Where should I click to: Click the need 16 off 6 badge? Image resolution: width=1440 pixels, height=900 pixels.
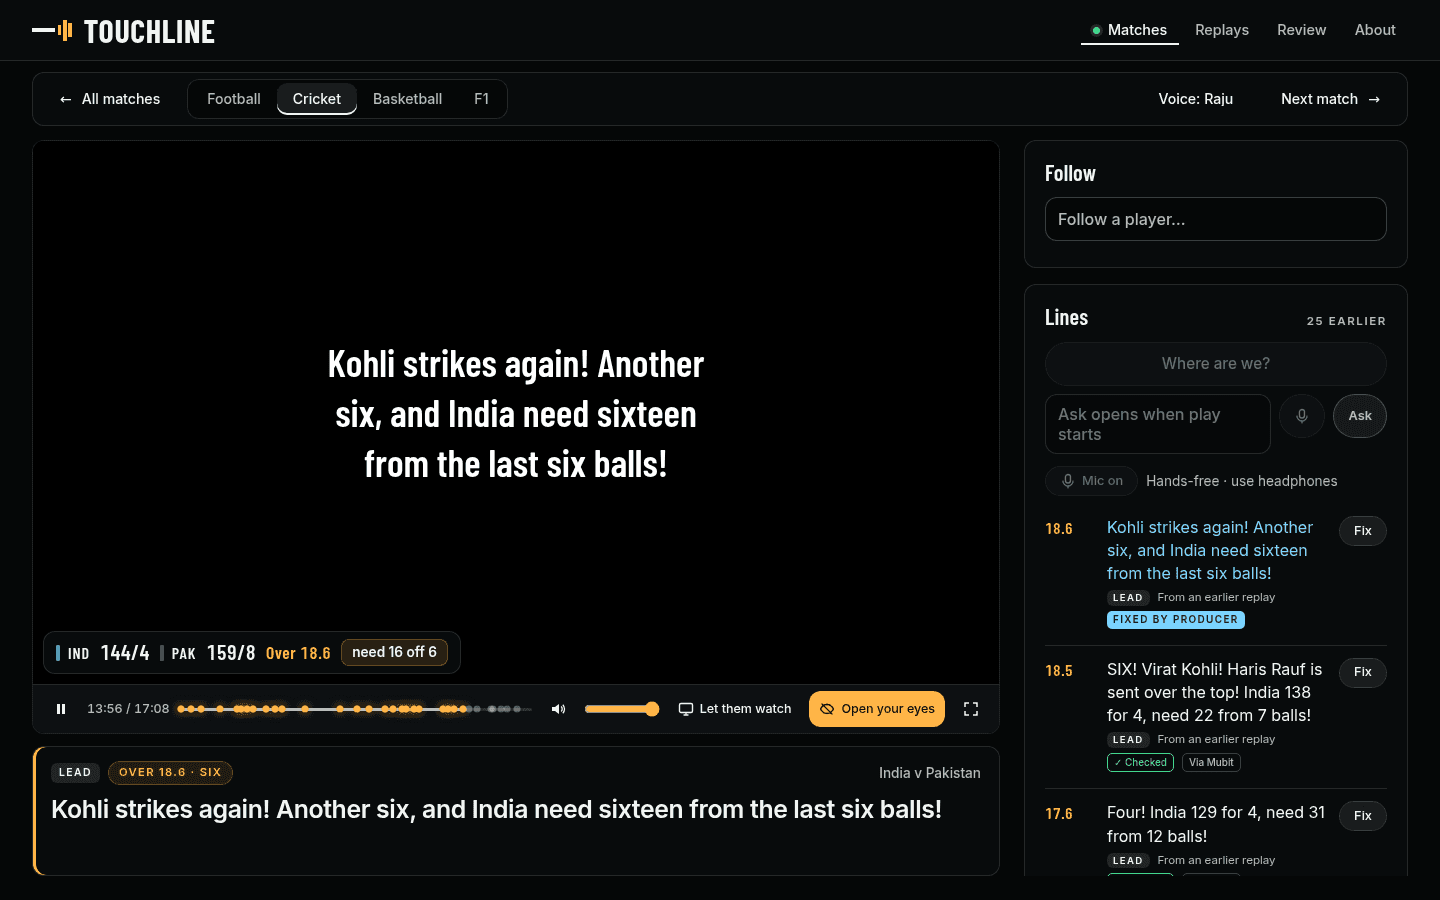point(394,652)
